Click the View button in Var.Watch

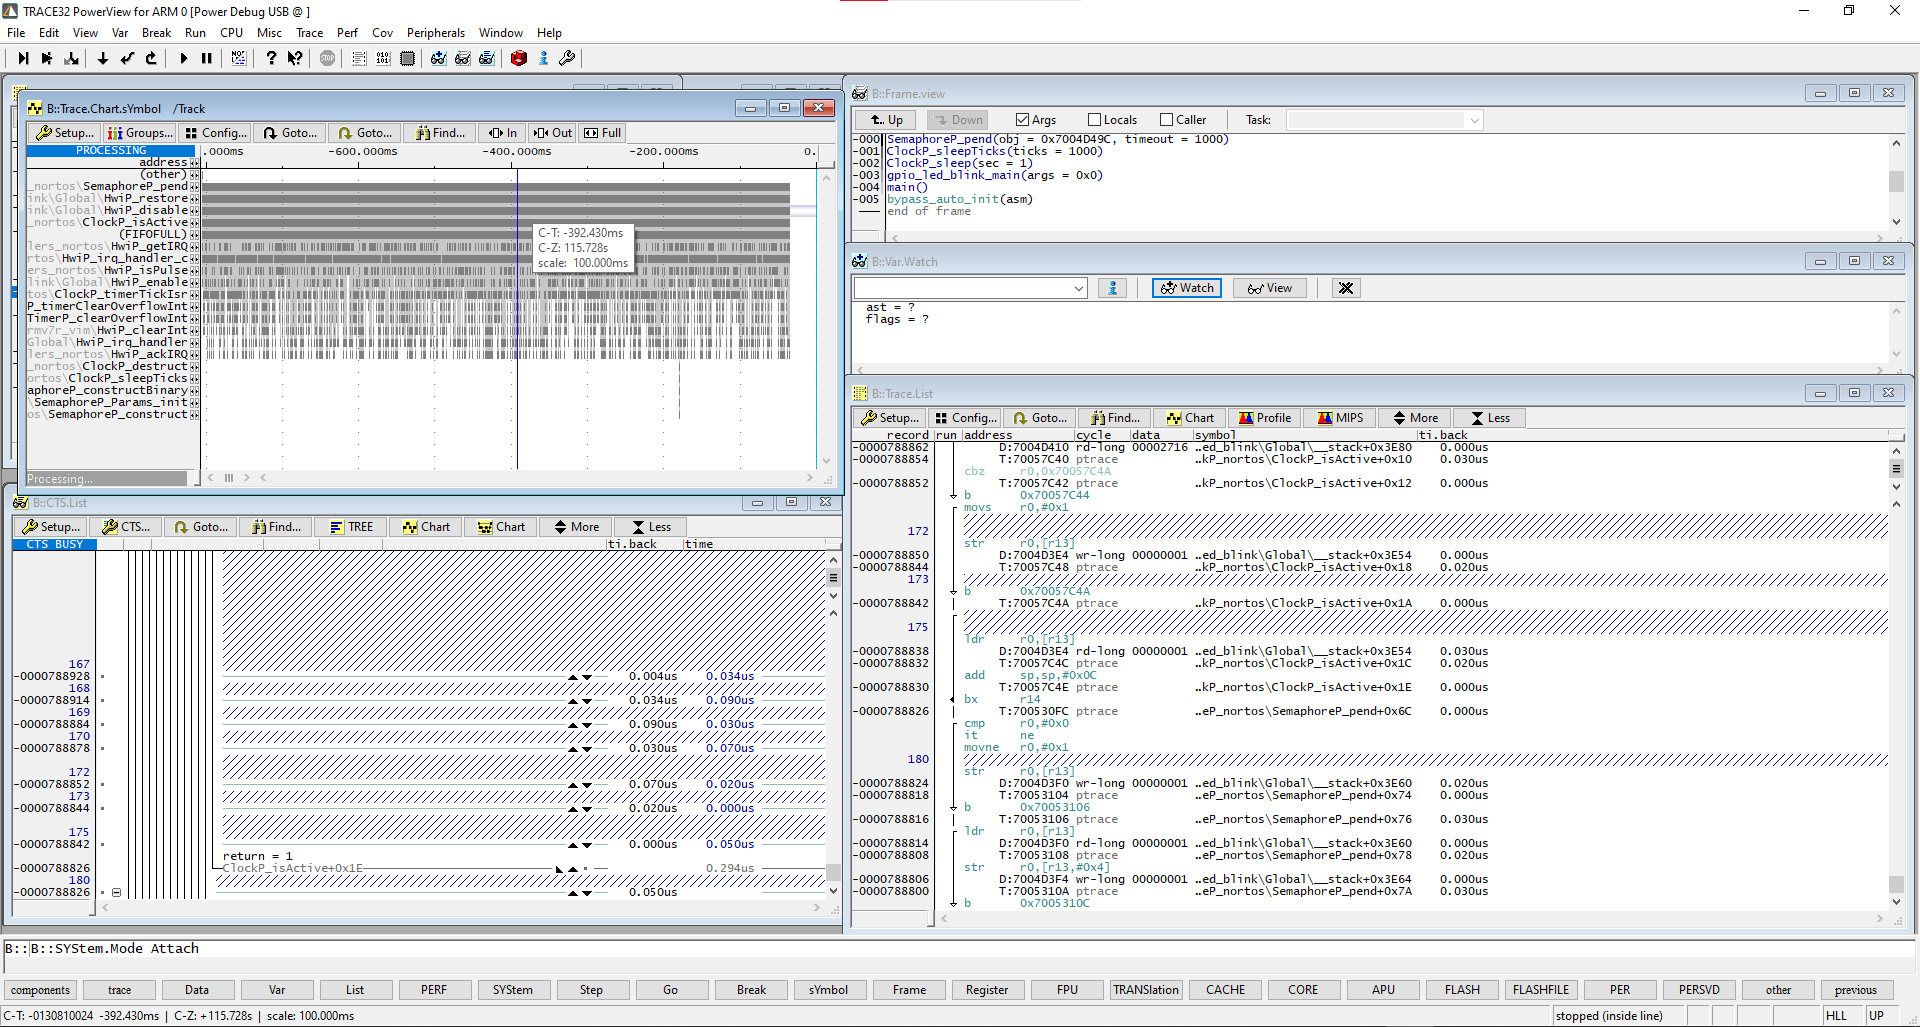click(1269, 288)
